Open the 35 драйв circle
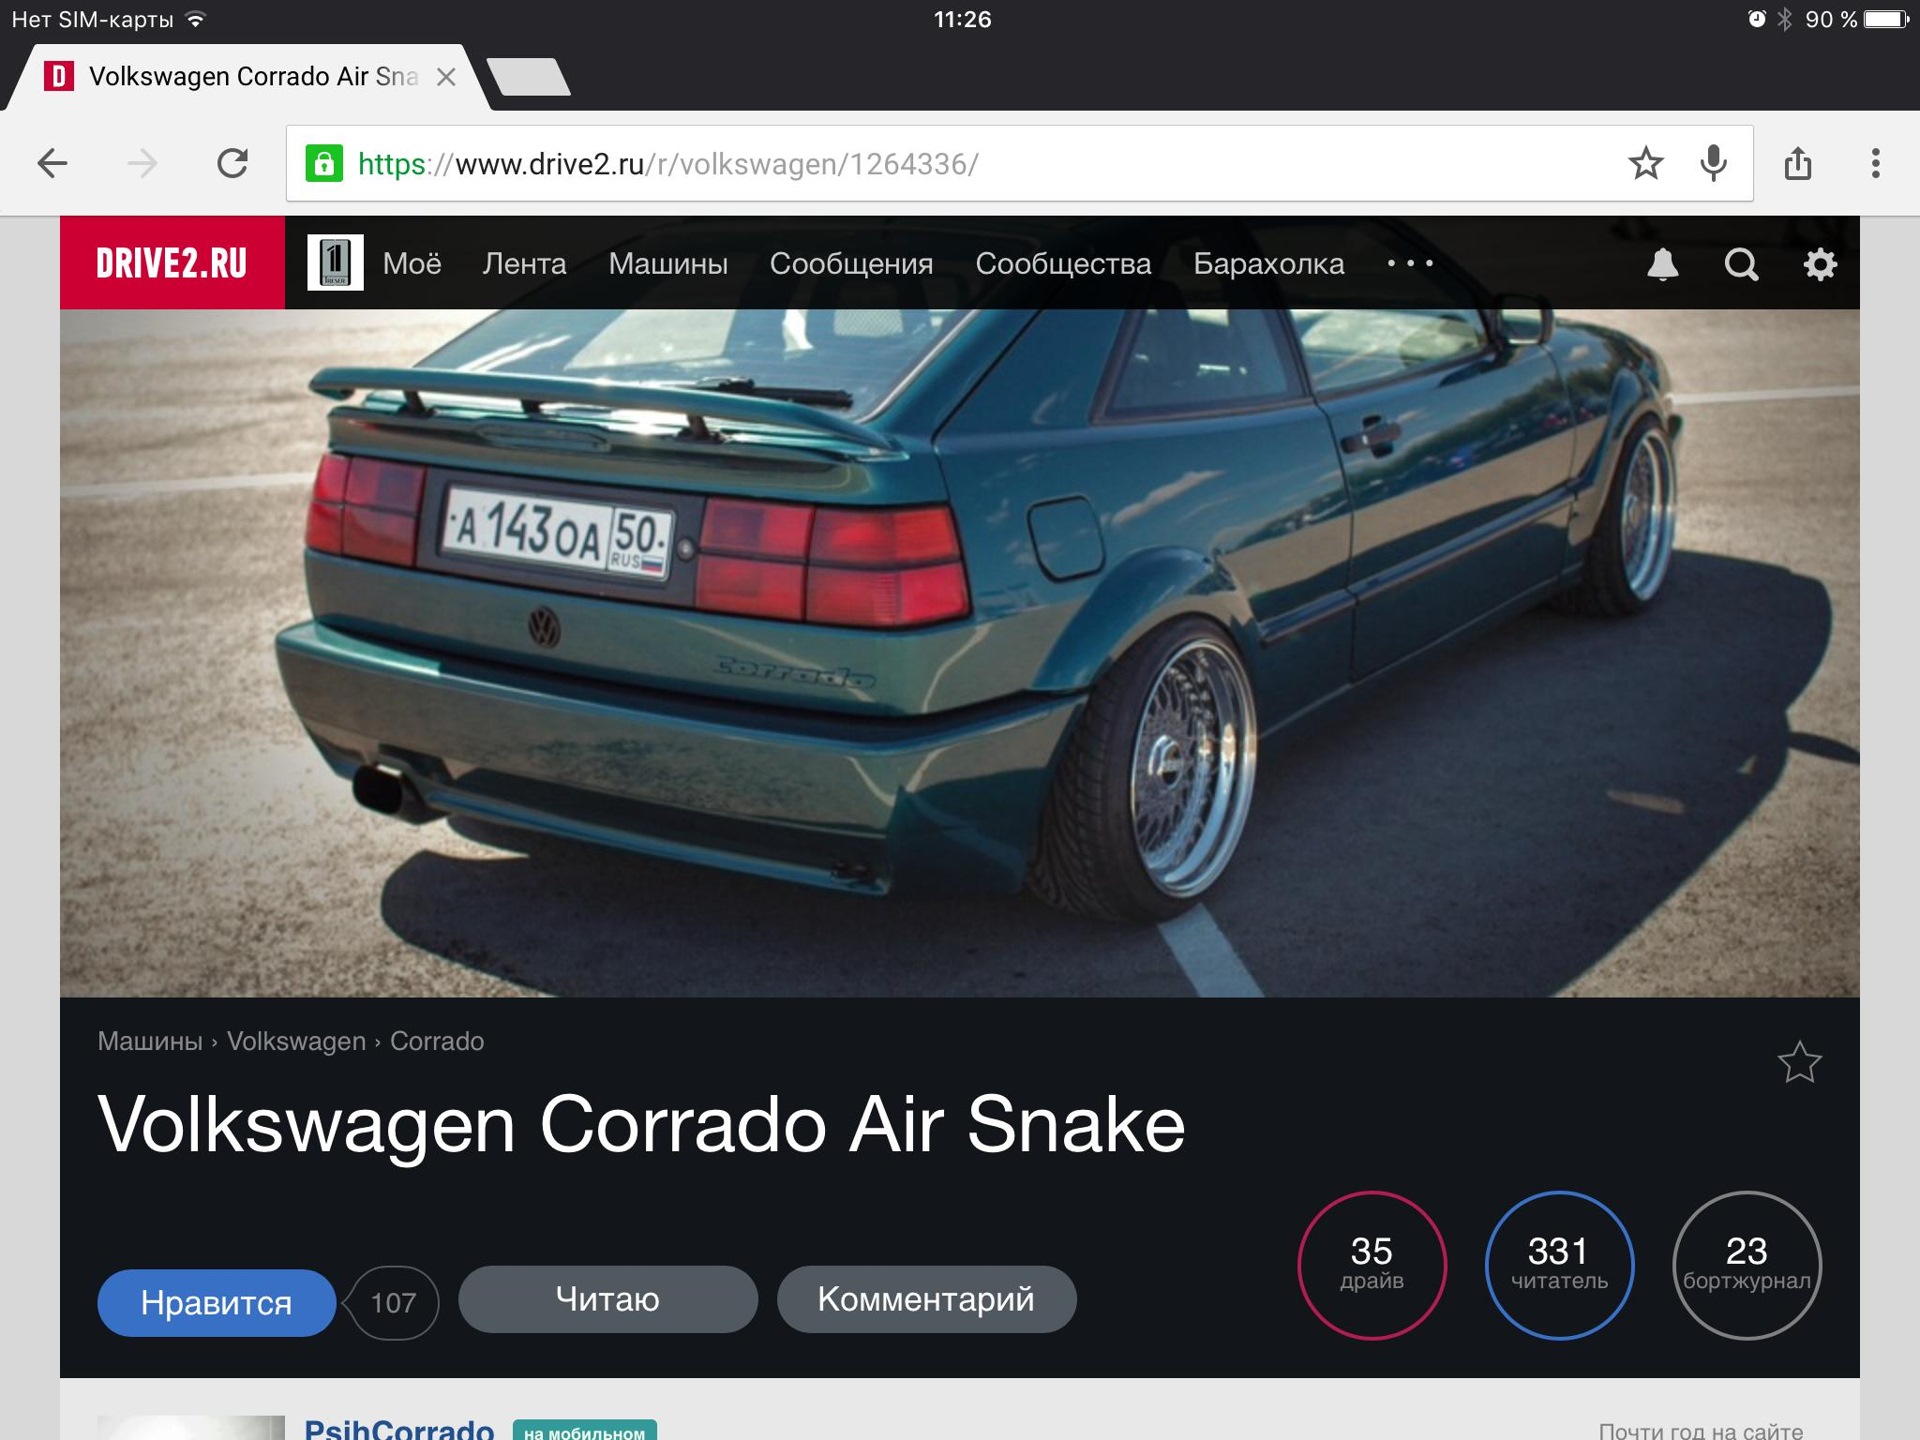Image resolution: width=1920 pixels, height=1440 pixels. click(1372, 1265)
